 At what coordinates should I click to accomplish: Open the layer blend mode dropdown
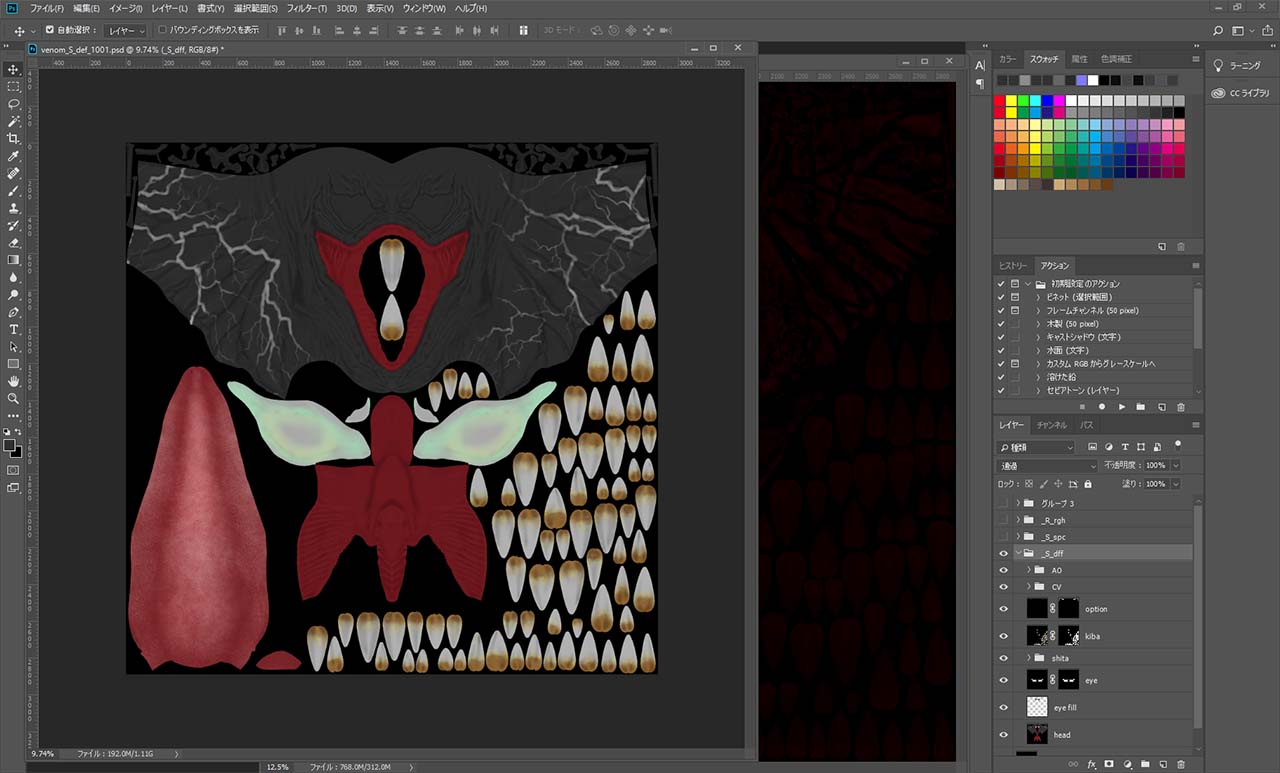[1047, 466]
